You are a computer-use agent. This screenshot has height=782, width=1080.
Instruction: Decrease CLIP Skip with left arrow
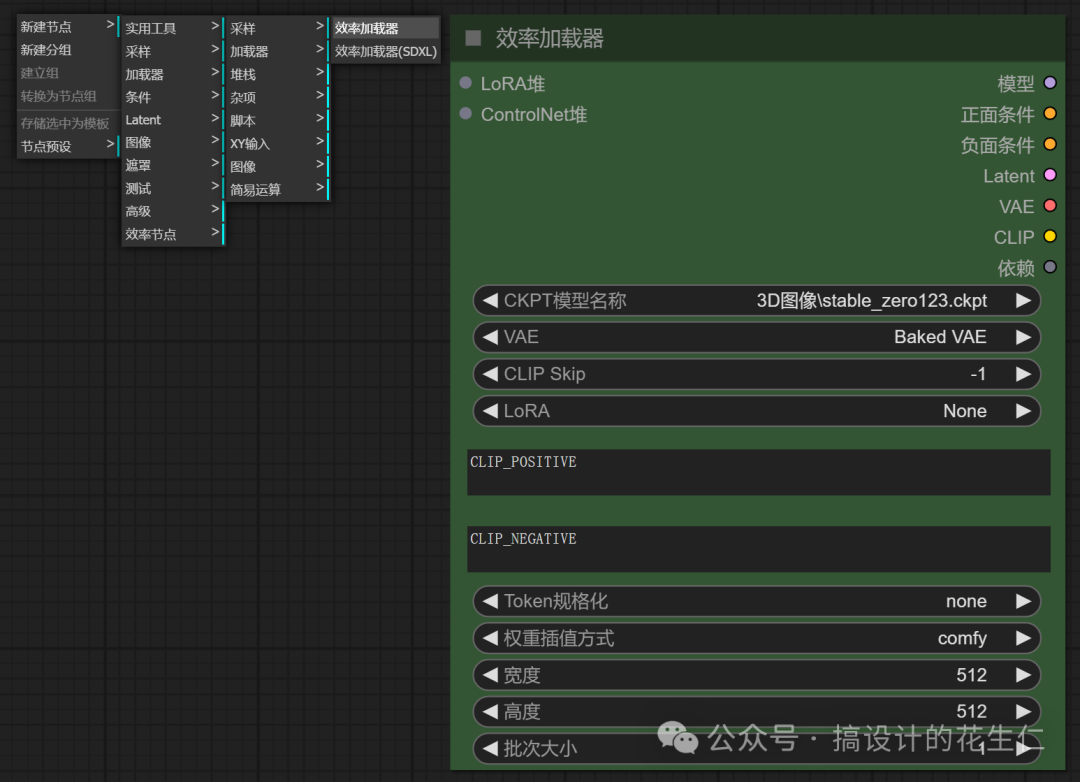pos(490,374)
